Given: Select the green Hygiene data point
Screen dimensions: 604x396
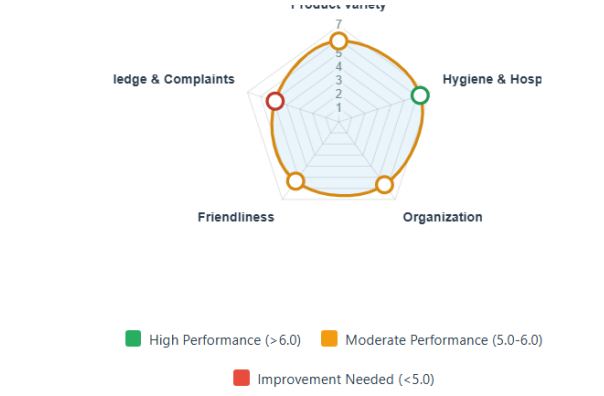Looking at the screenshot, I should click(x=420, y=95).
